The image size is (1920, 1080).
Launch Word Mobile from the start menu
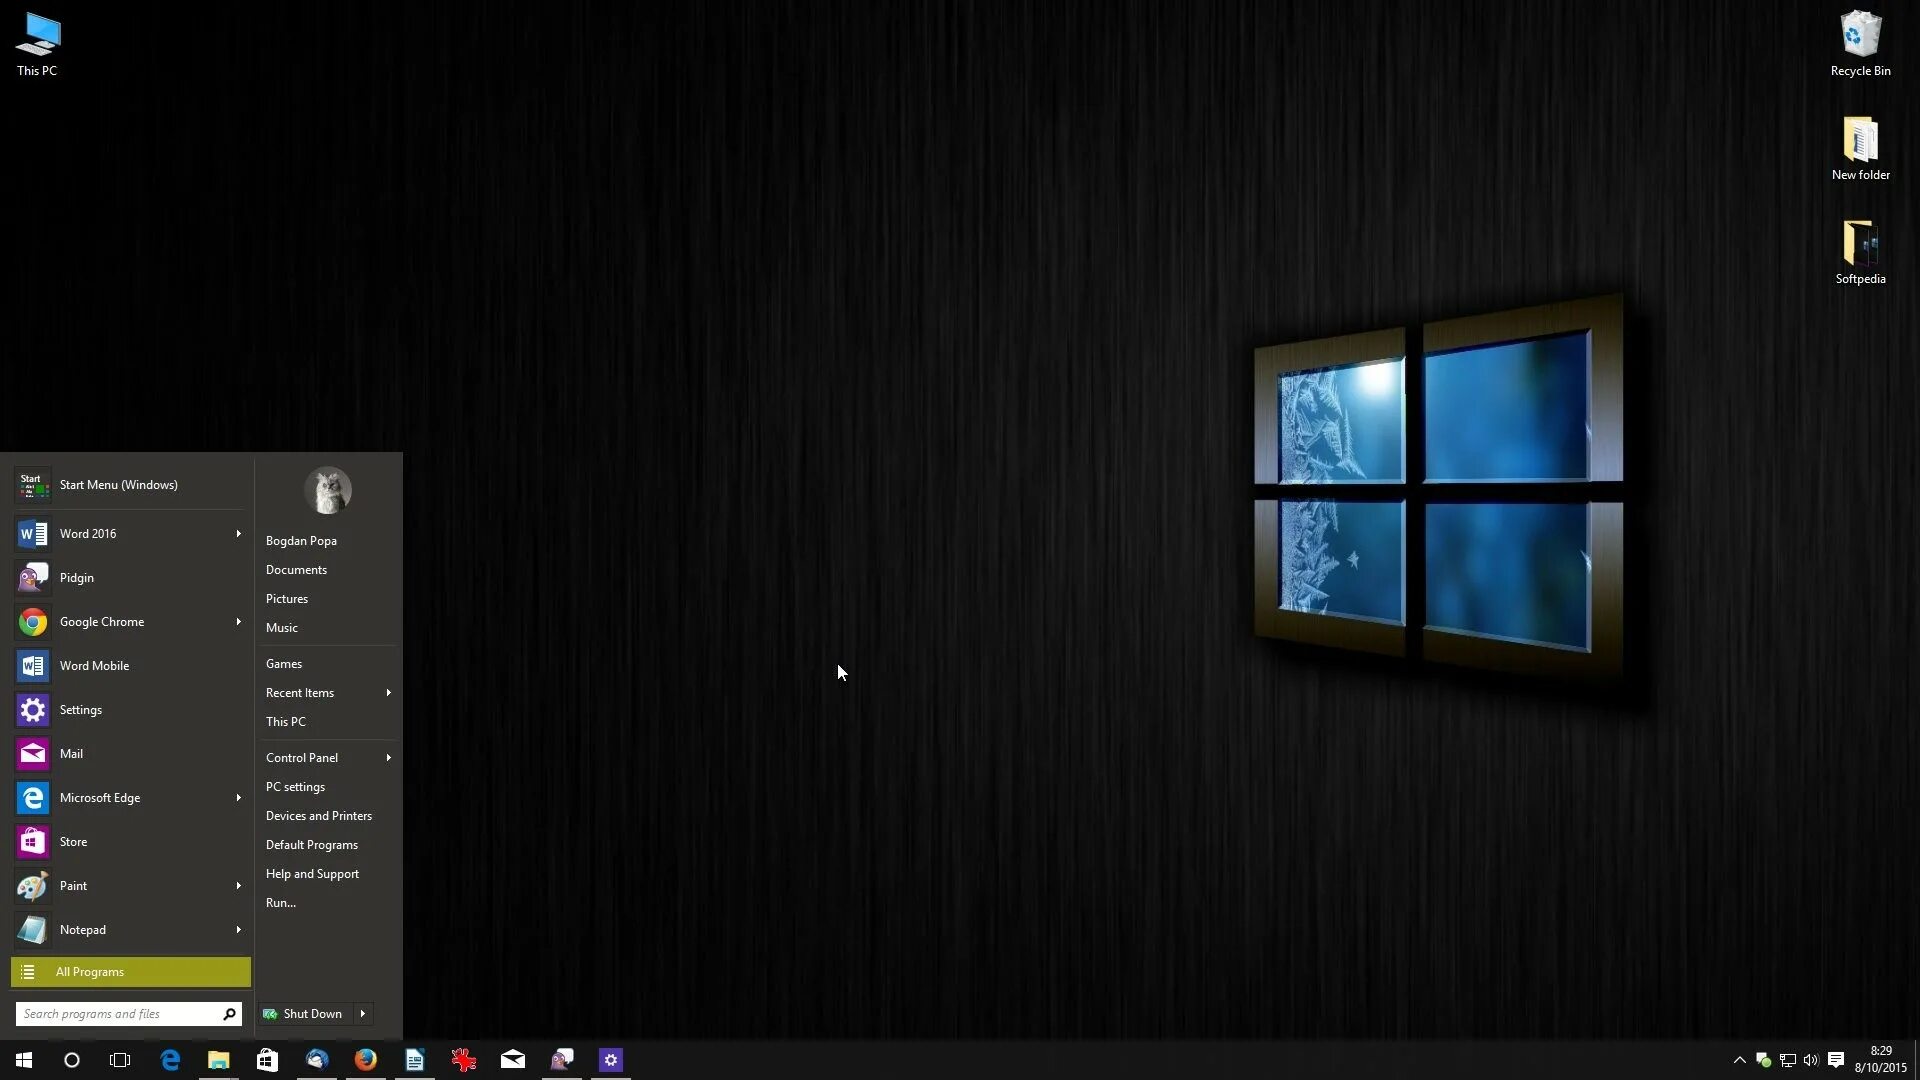[94, 666]
